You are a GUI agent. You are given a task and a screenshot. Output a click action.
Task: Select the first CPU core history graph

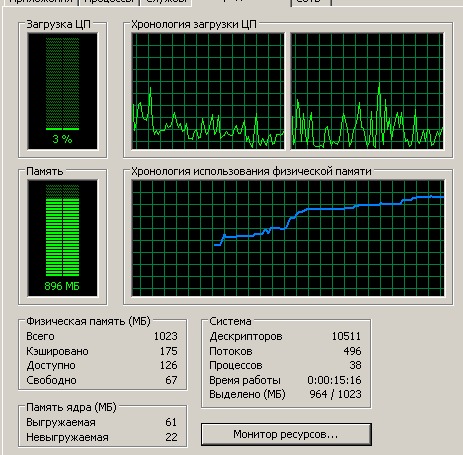click(208, 91)
